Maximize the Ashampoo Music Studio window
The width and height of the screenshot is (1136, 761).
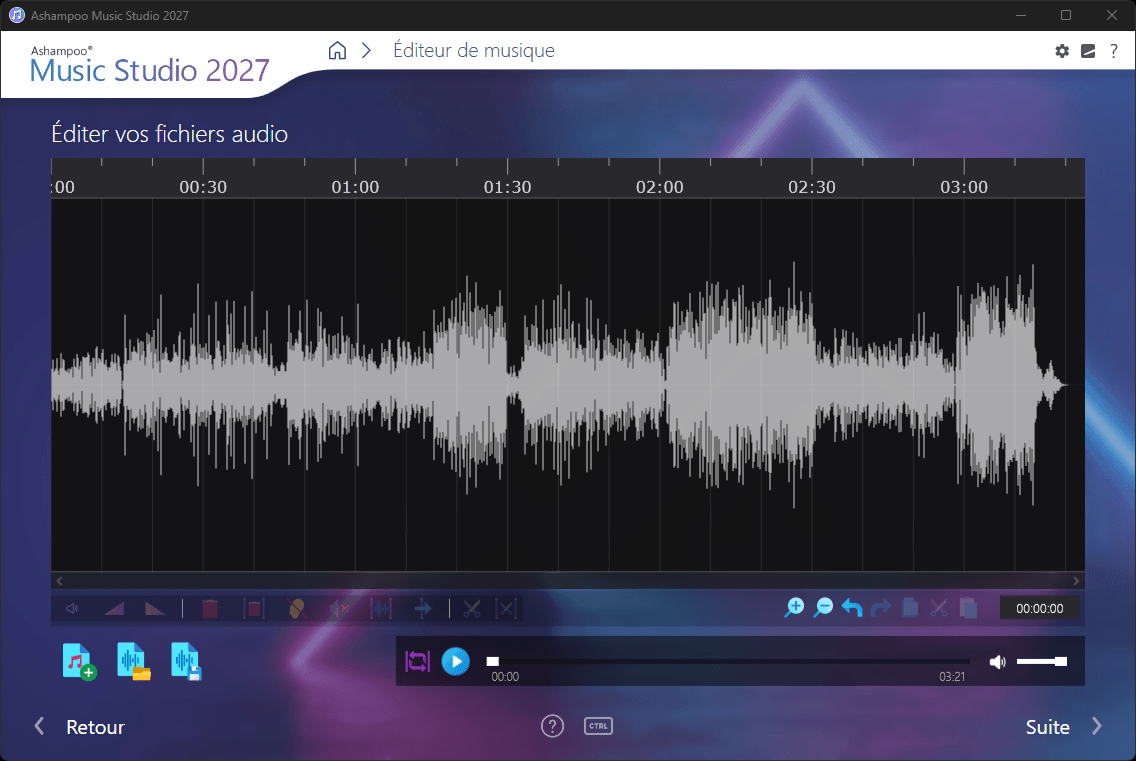(1066, 15)
